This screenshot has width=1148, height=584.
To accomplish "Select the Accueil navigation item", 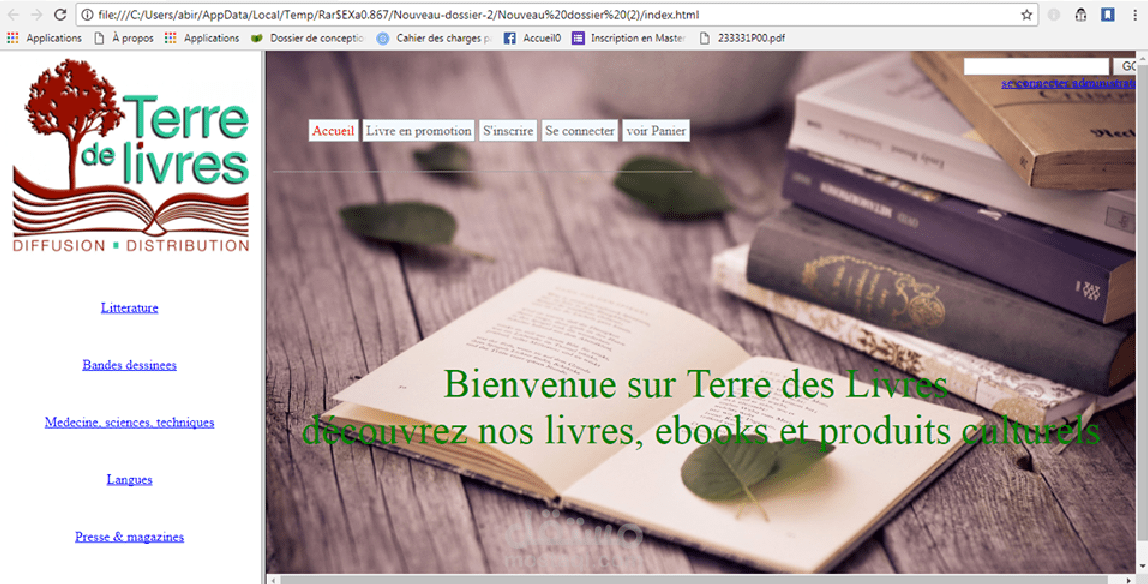I will click(333, 130).
